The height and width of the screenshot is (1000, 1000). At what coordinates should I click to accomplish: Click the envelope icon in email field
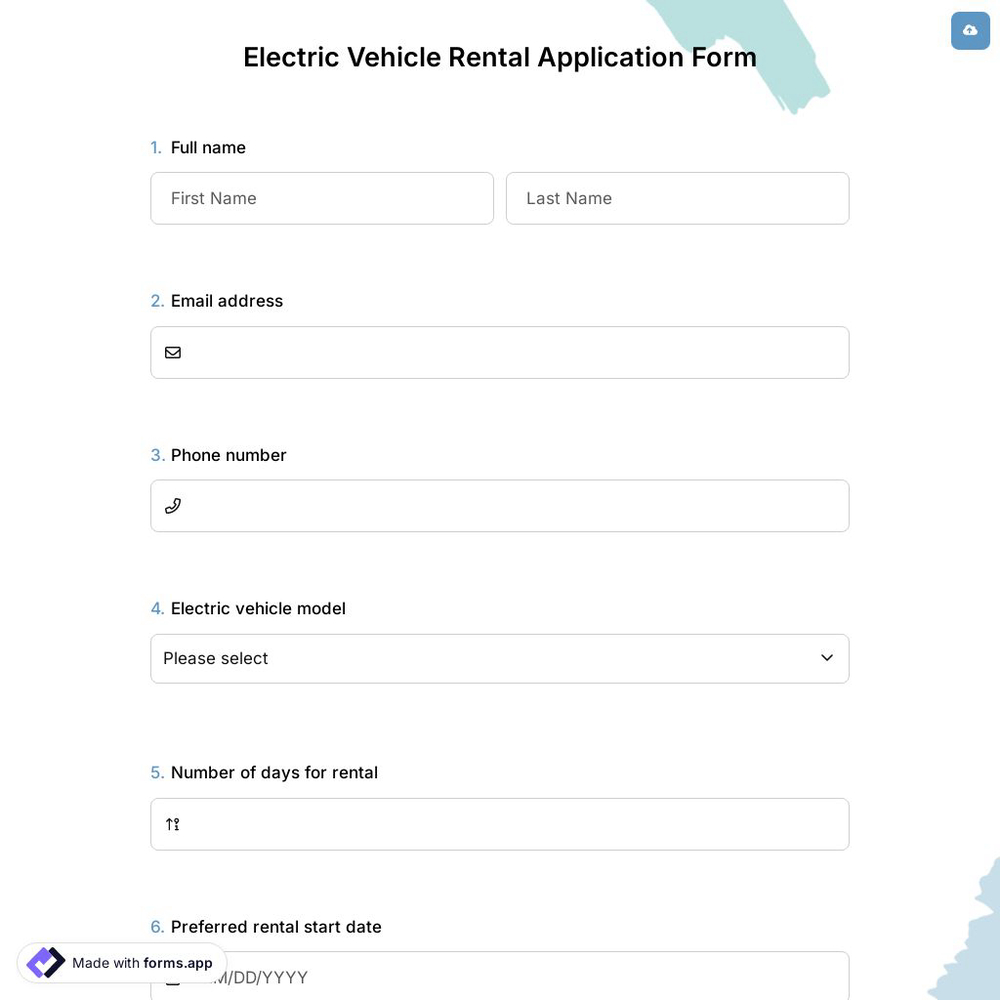172,352
